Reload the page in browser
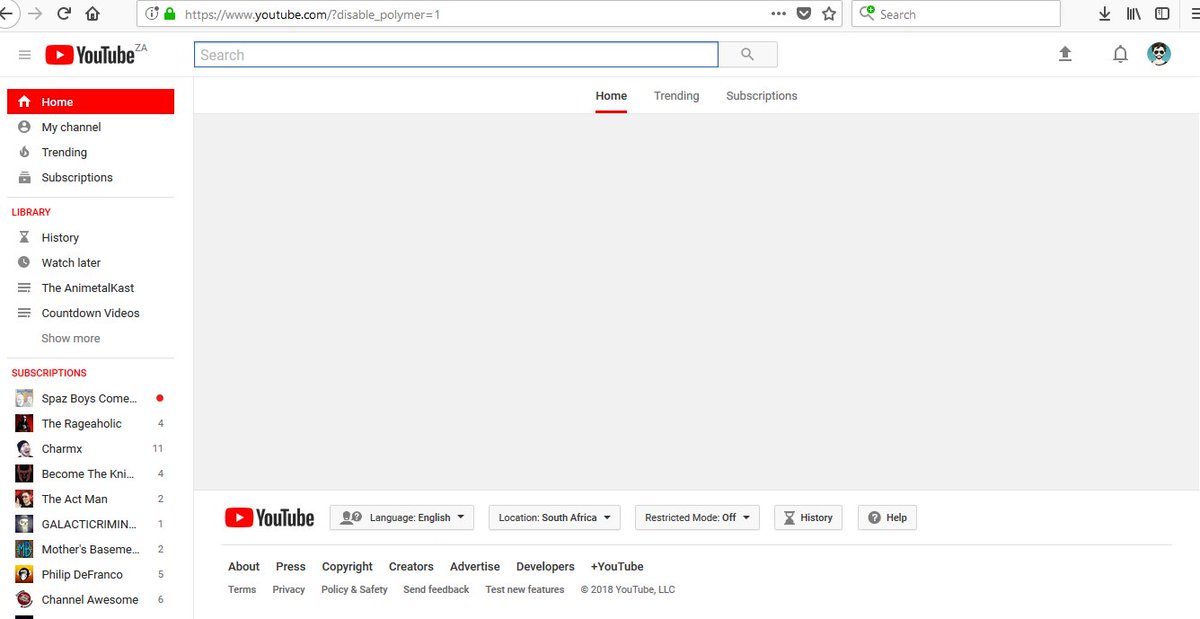The height and width of the screenshot is (619, 1200). (x=64, y=14)
